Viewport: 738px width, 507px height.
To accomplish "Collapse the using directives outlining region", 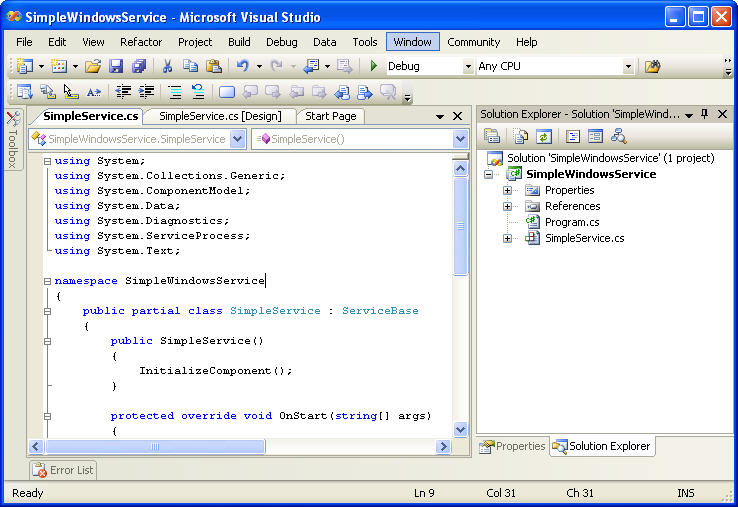I will tap(47, 161).
